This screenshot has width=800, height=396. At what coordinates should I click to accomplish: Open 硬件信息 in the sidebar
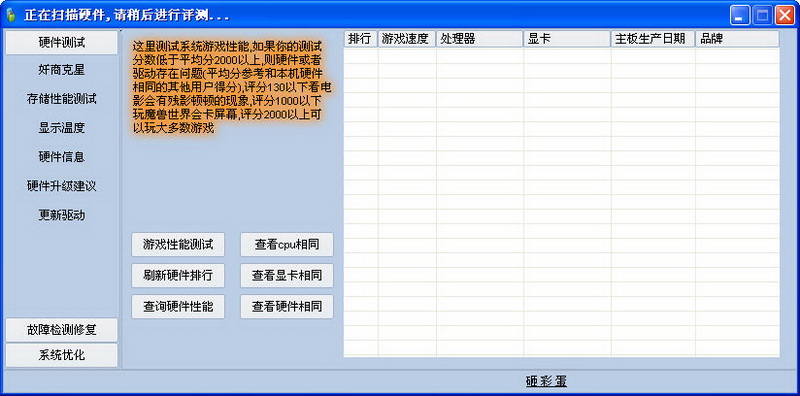[61, 157]
